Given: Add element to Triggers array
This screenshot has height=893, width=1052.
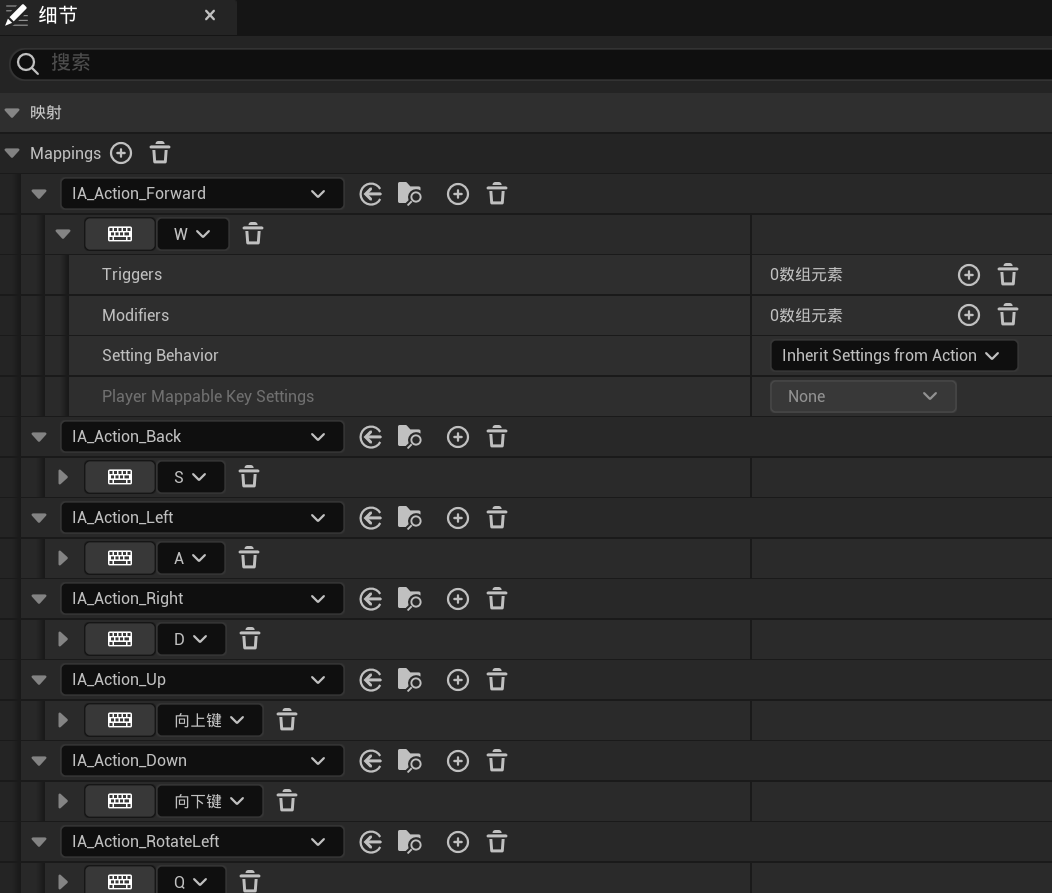Looking at the screenshot, I should 968,275.
